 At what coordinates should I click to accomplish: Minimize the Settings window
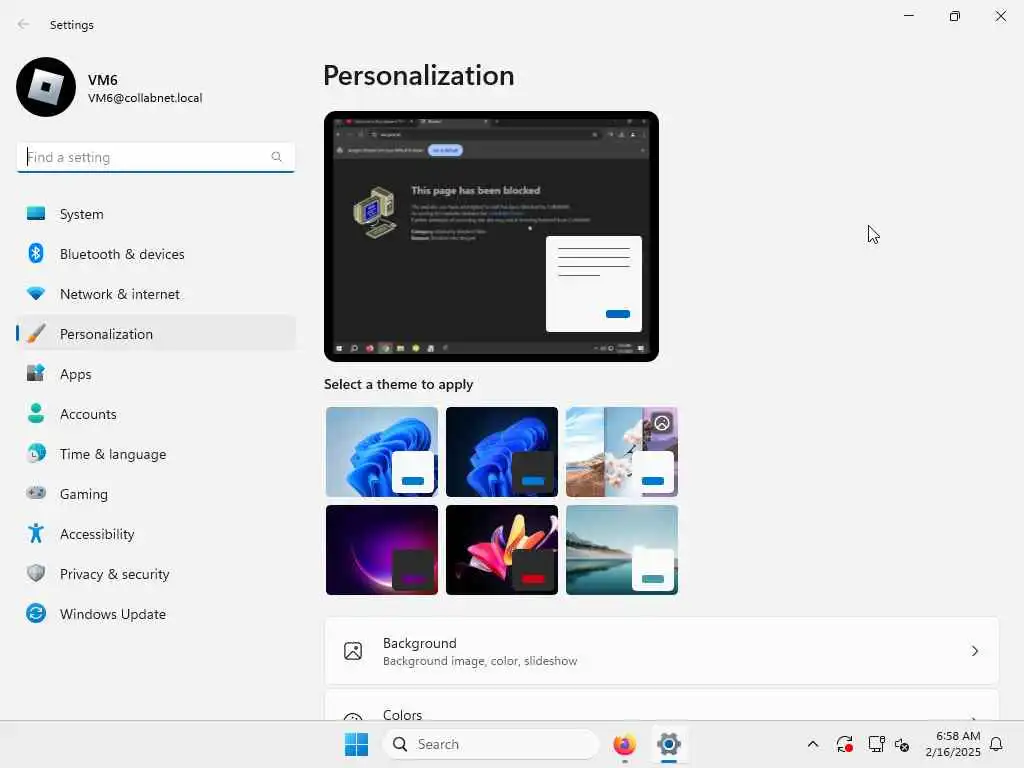coord(908,16)
